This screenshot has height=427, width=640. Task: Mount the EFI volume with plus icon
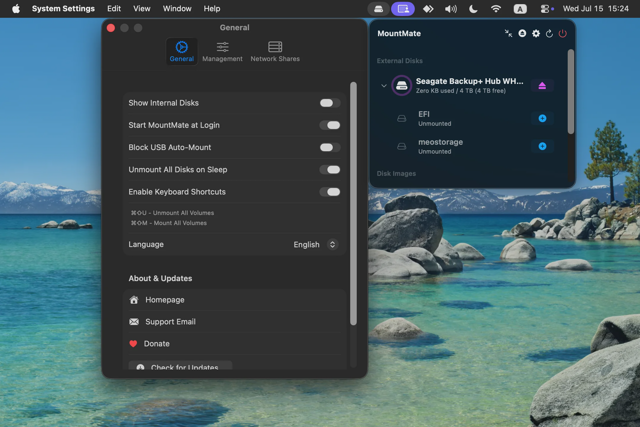[x=542, y=118]
